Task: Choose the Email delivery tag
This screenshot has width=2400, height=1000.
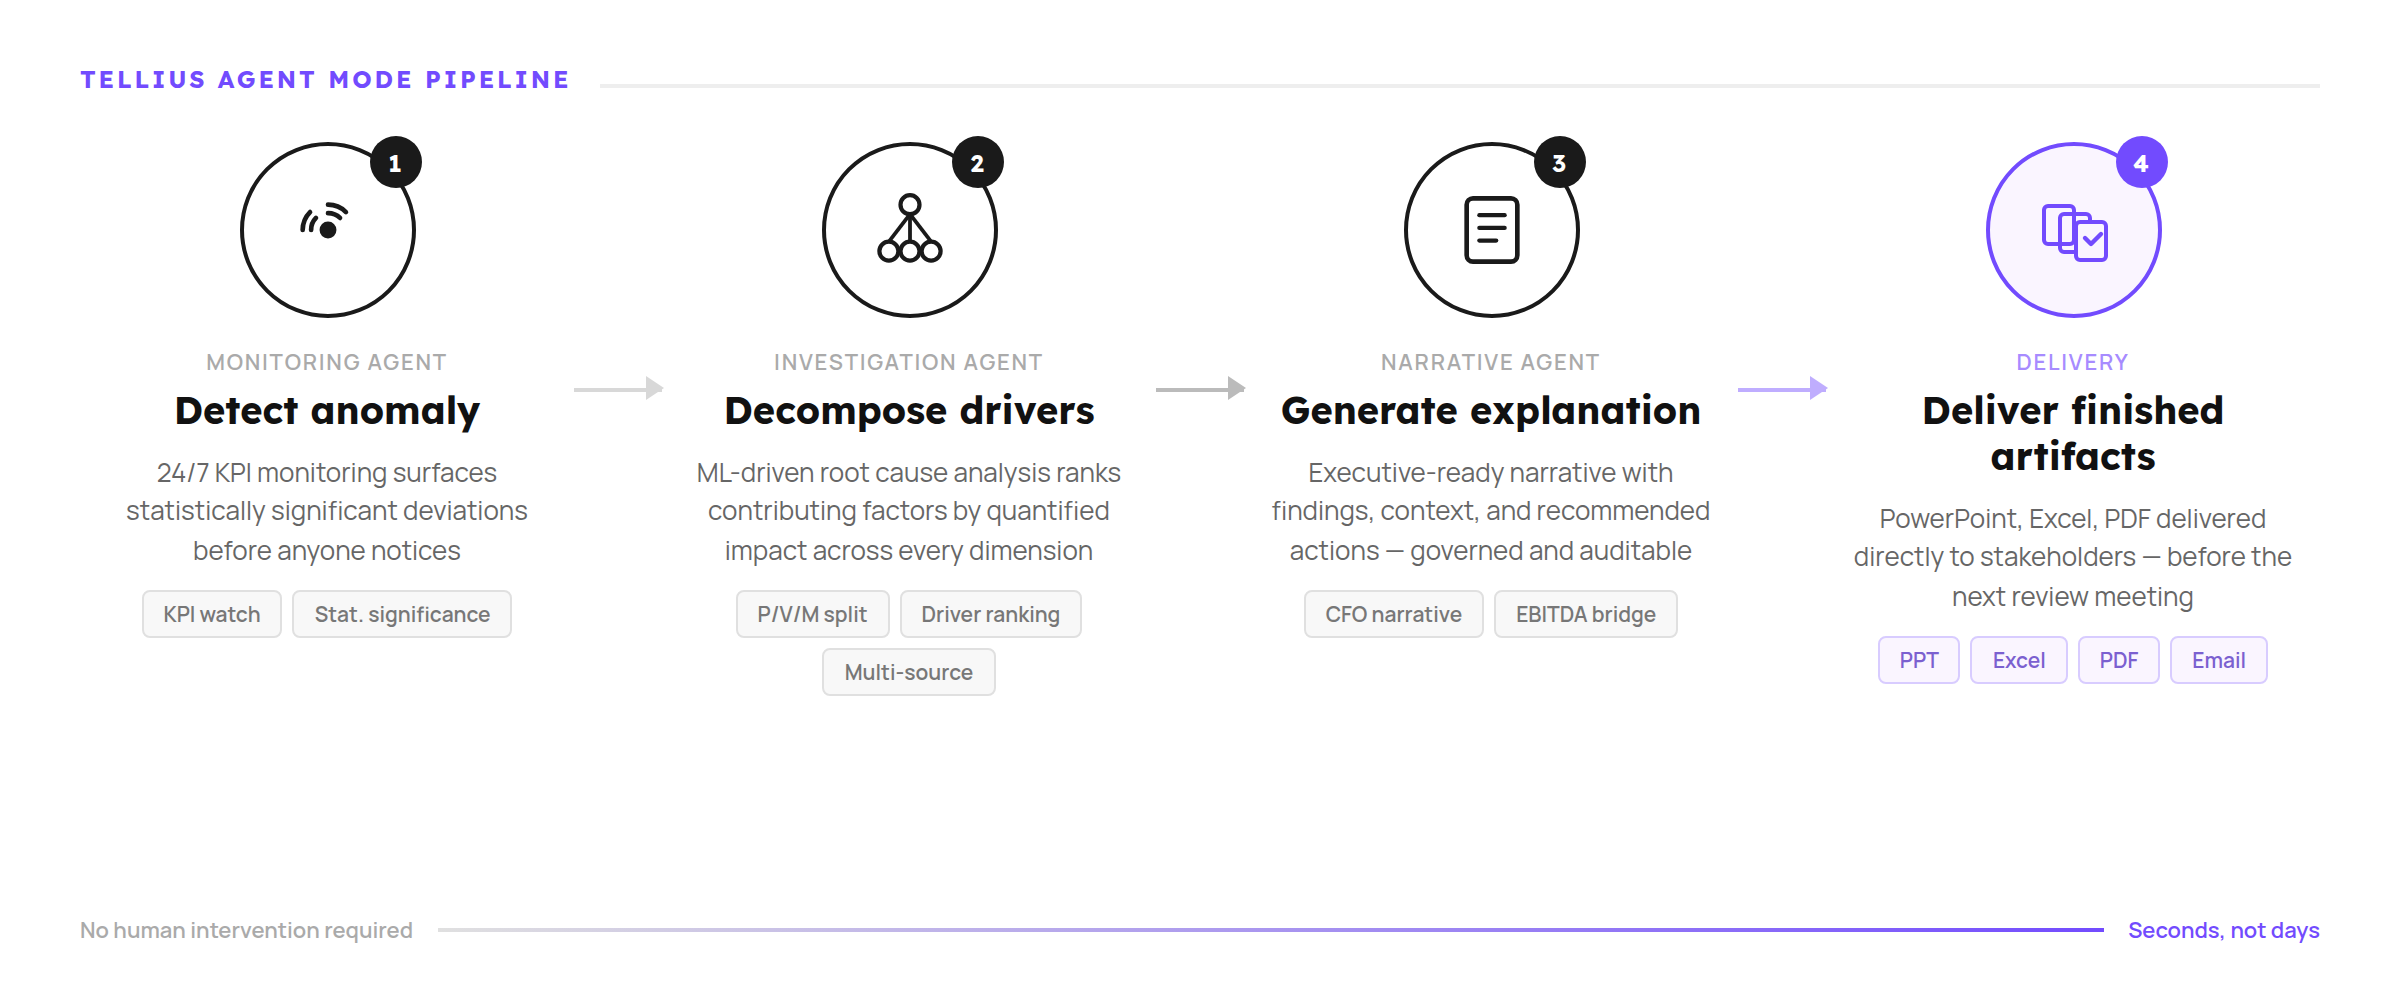Action: click(2219, 660)
